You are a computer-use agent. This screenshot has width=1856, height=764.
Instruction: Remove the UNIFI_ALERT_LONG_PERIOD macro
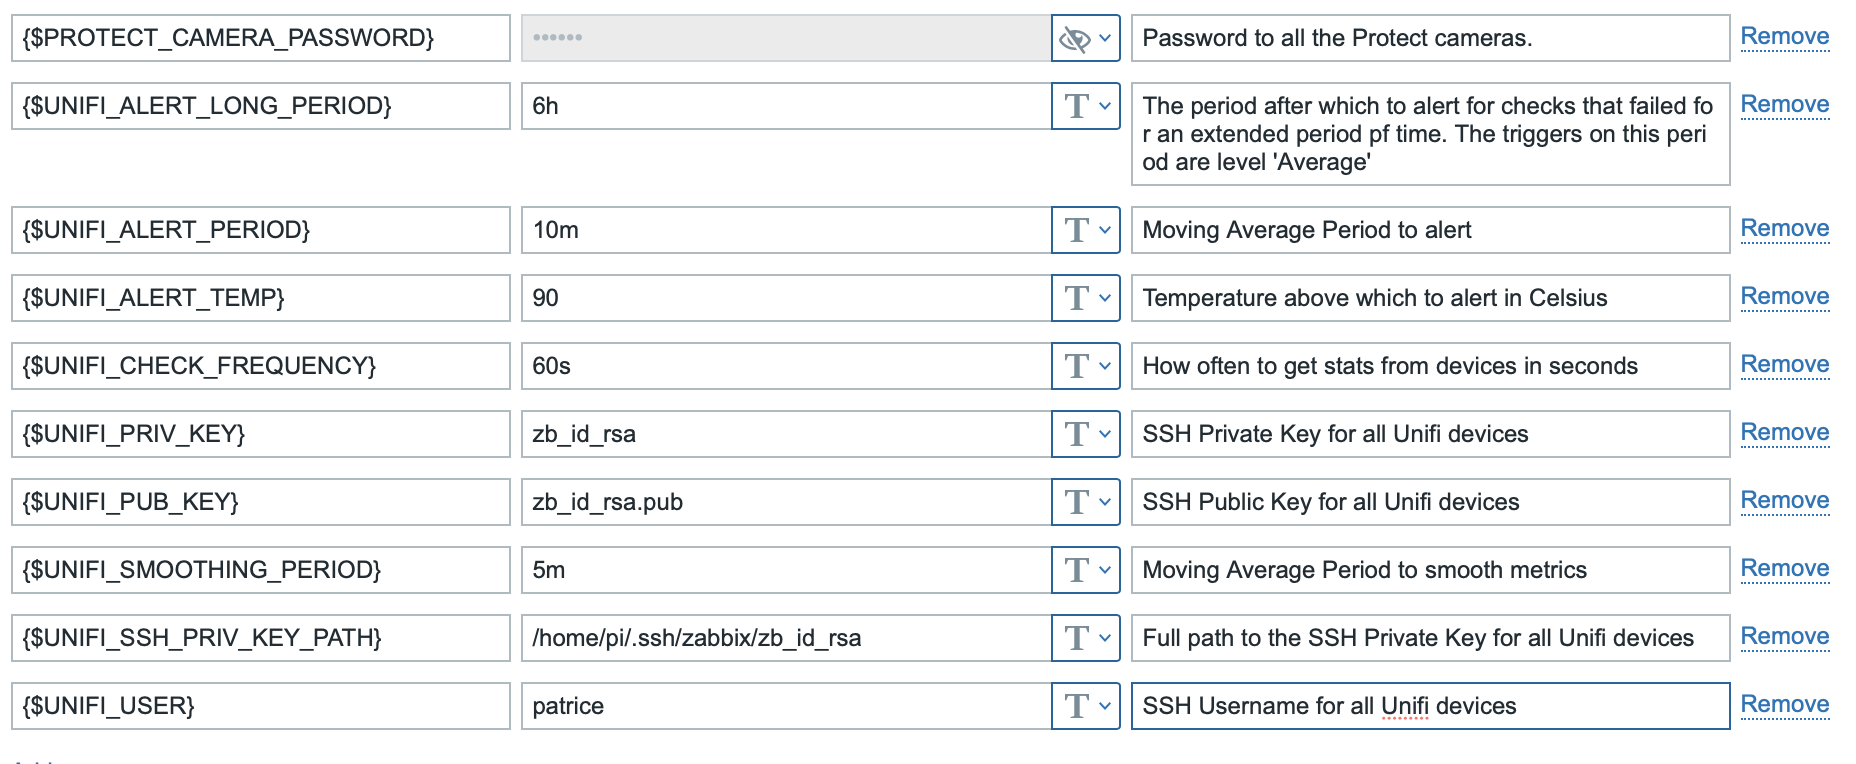[1785, 105]
